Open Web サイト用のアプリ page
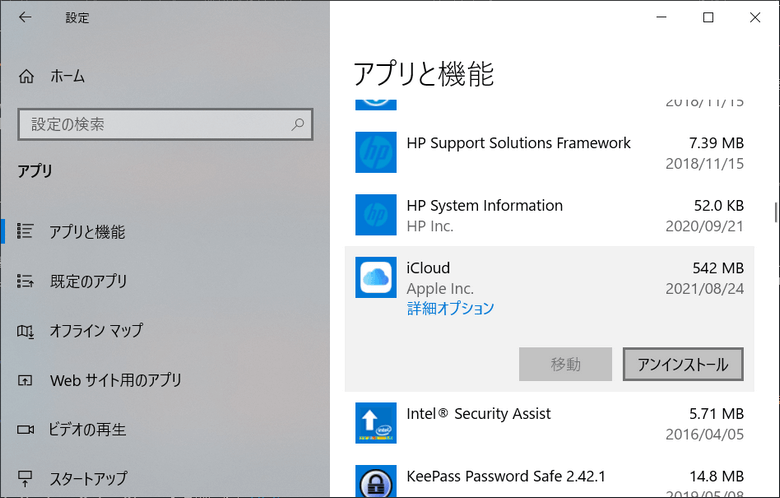 pyautogui.click(x=116, y=381)
